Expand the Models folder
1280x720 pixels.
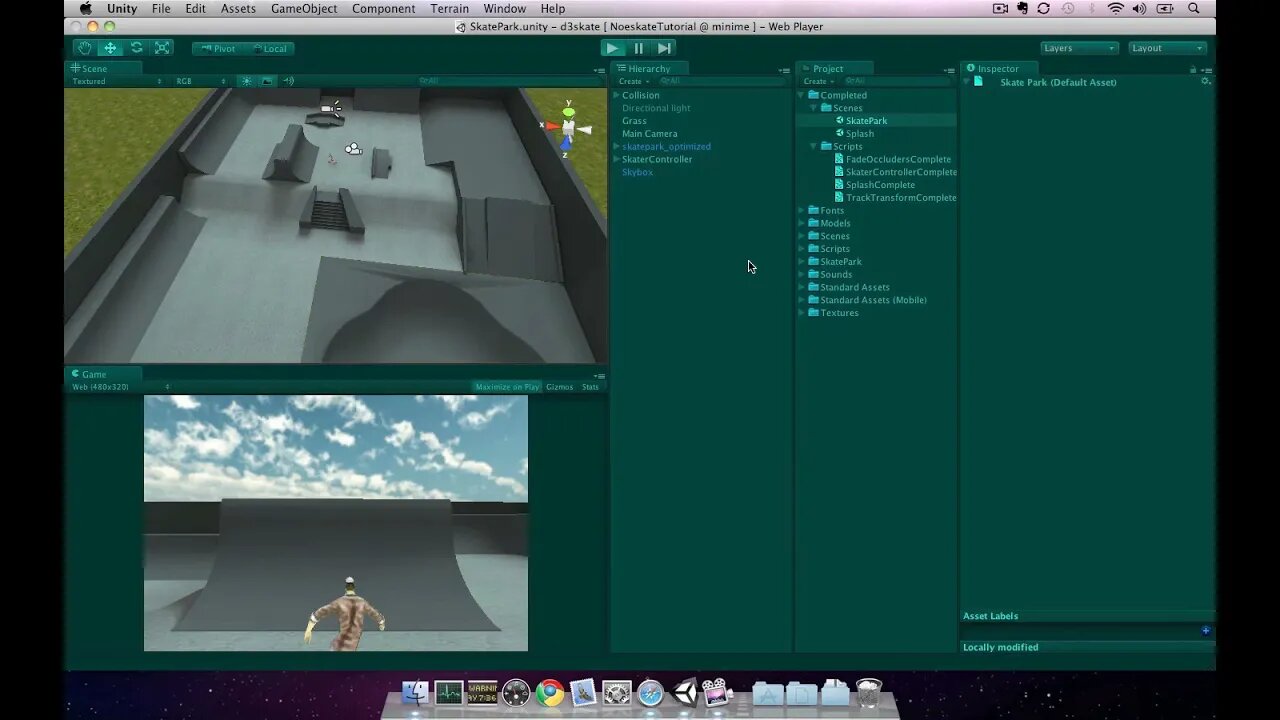[x=801, y=223]
